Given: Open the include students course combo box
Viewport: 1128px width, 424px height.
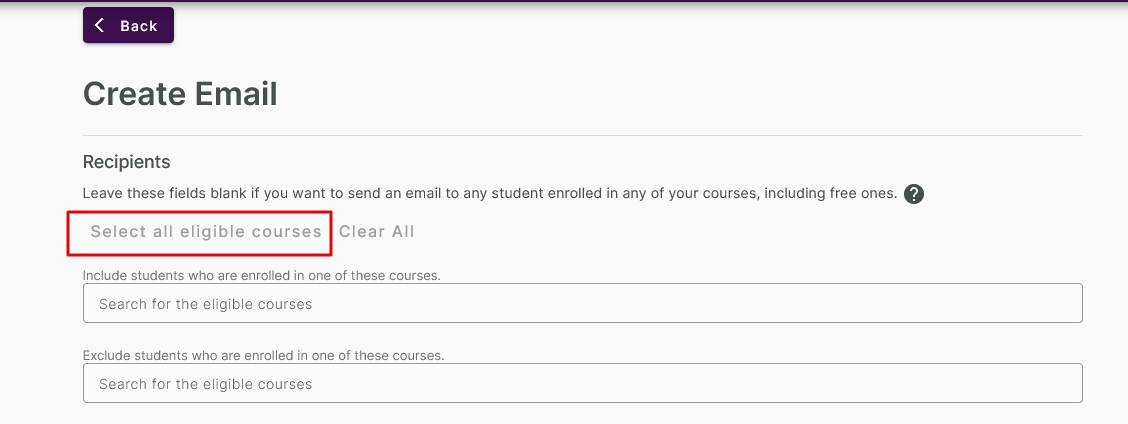Looking at the screenshot, I should (583, 303).
